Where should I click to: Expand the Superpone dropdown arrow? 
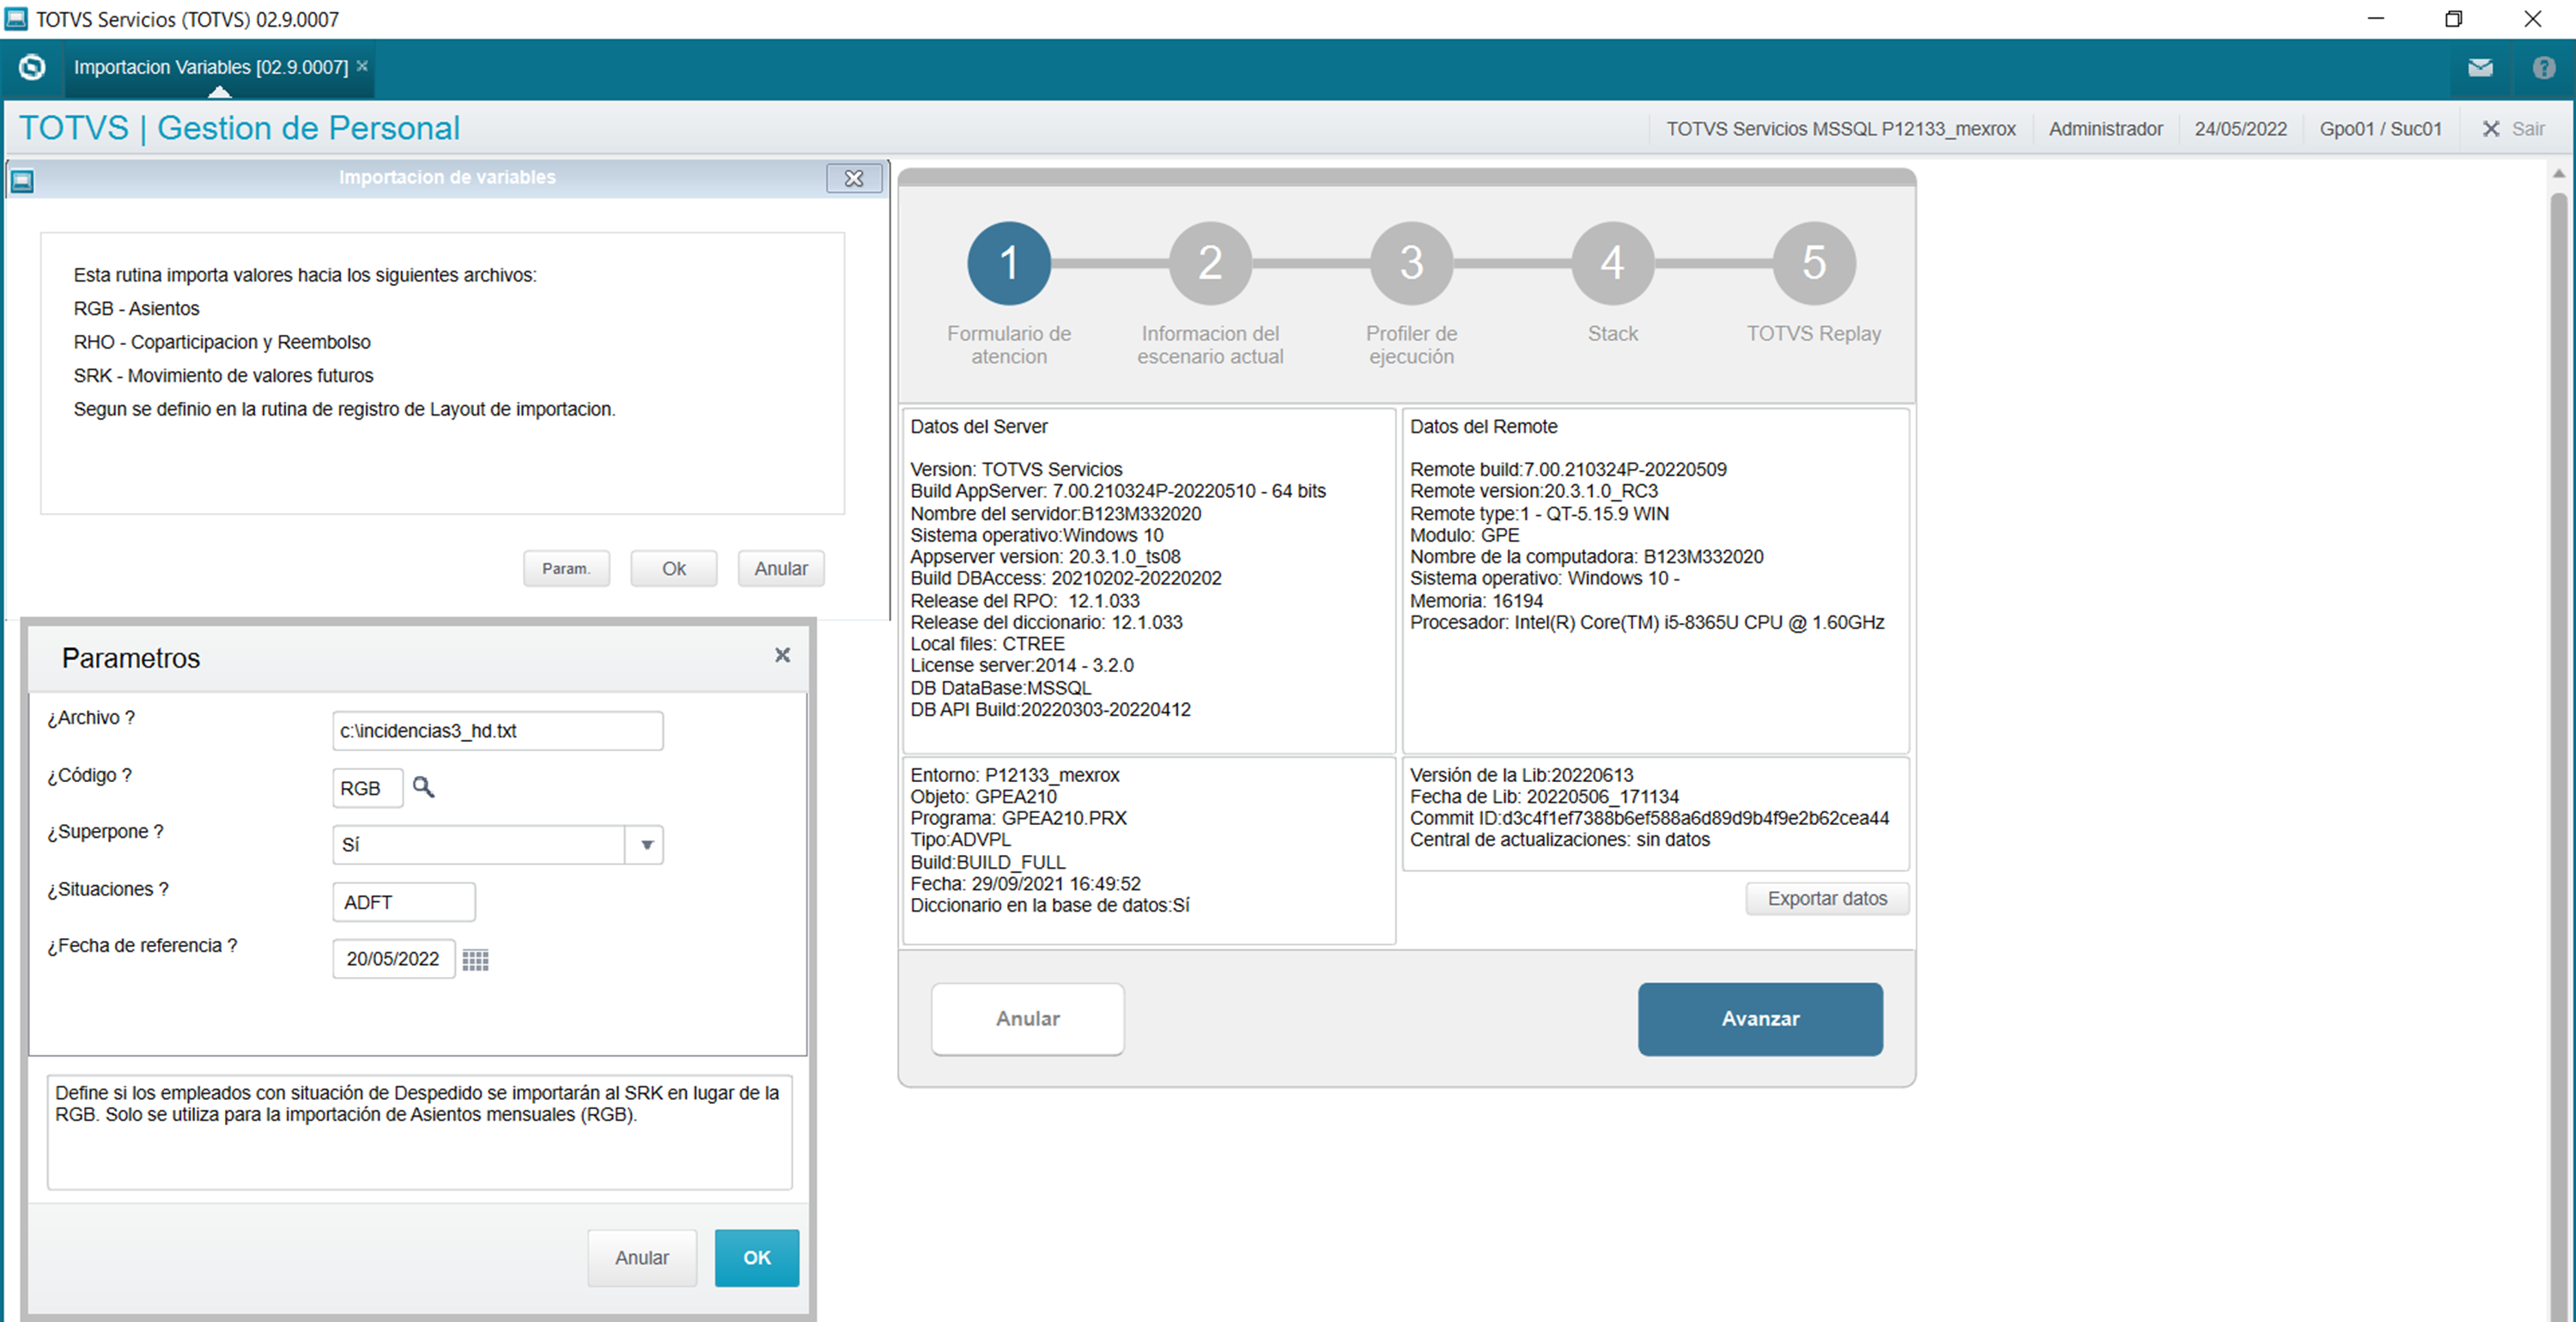(x=646, y=845)
